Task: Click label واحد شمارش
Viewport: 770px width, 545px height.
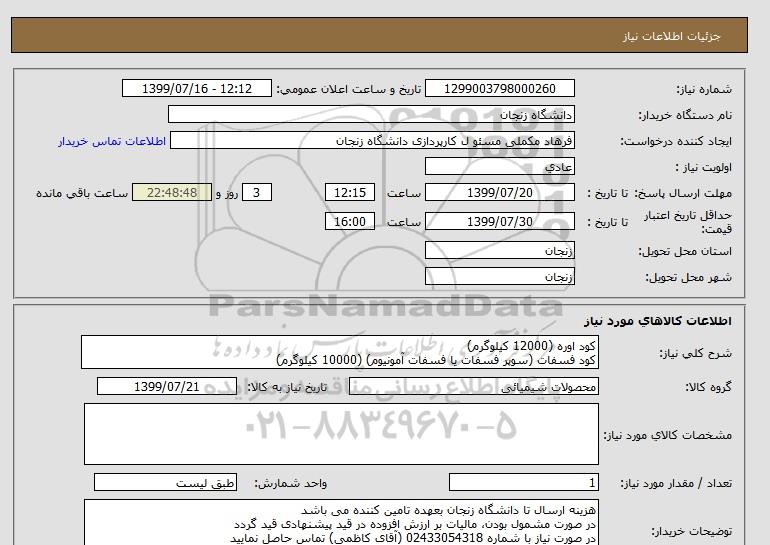Action: tap(291, 483)
